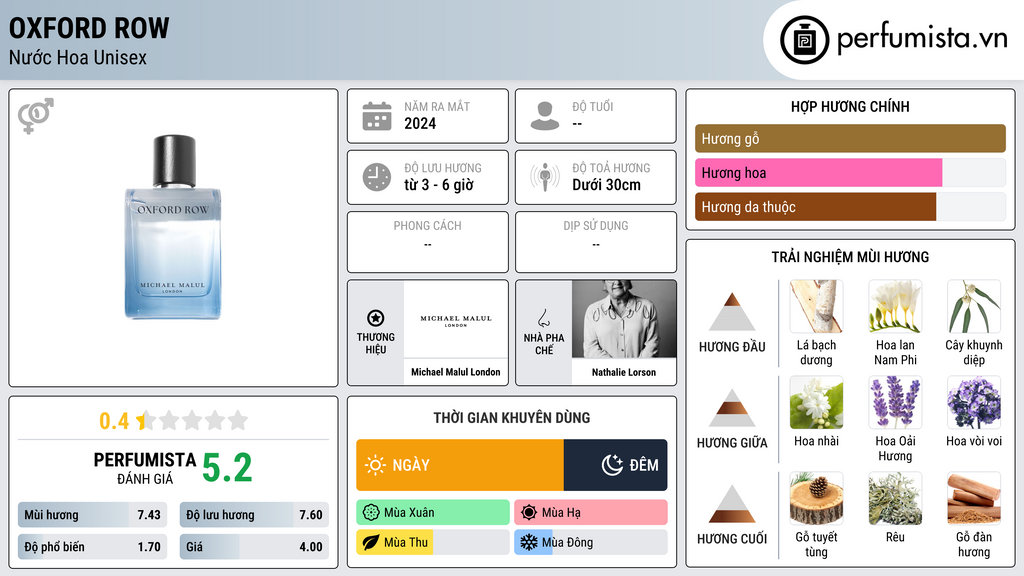Open the Gỗ đàn hương note image

pyautogui.click(x=974, y=498)
